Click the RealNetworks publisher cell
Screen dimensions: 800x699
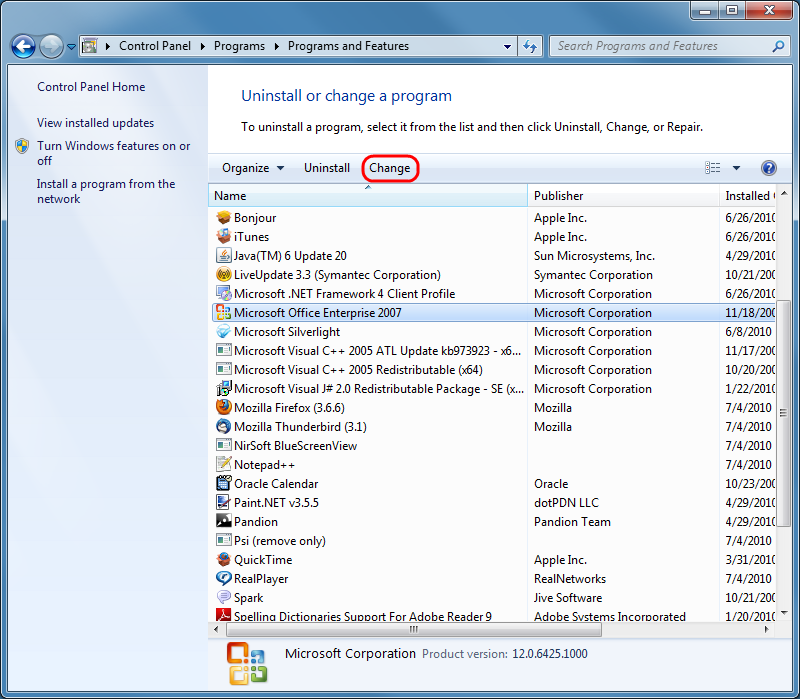570,579
